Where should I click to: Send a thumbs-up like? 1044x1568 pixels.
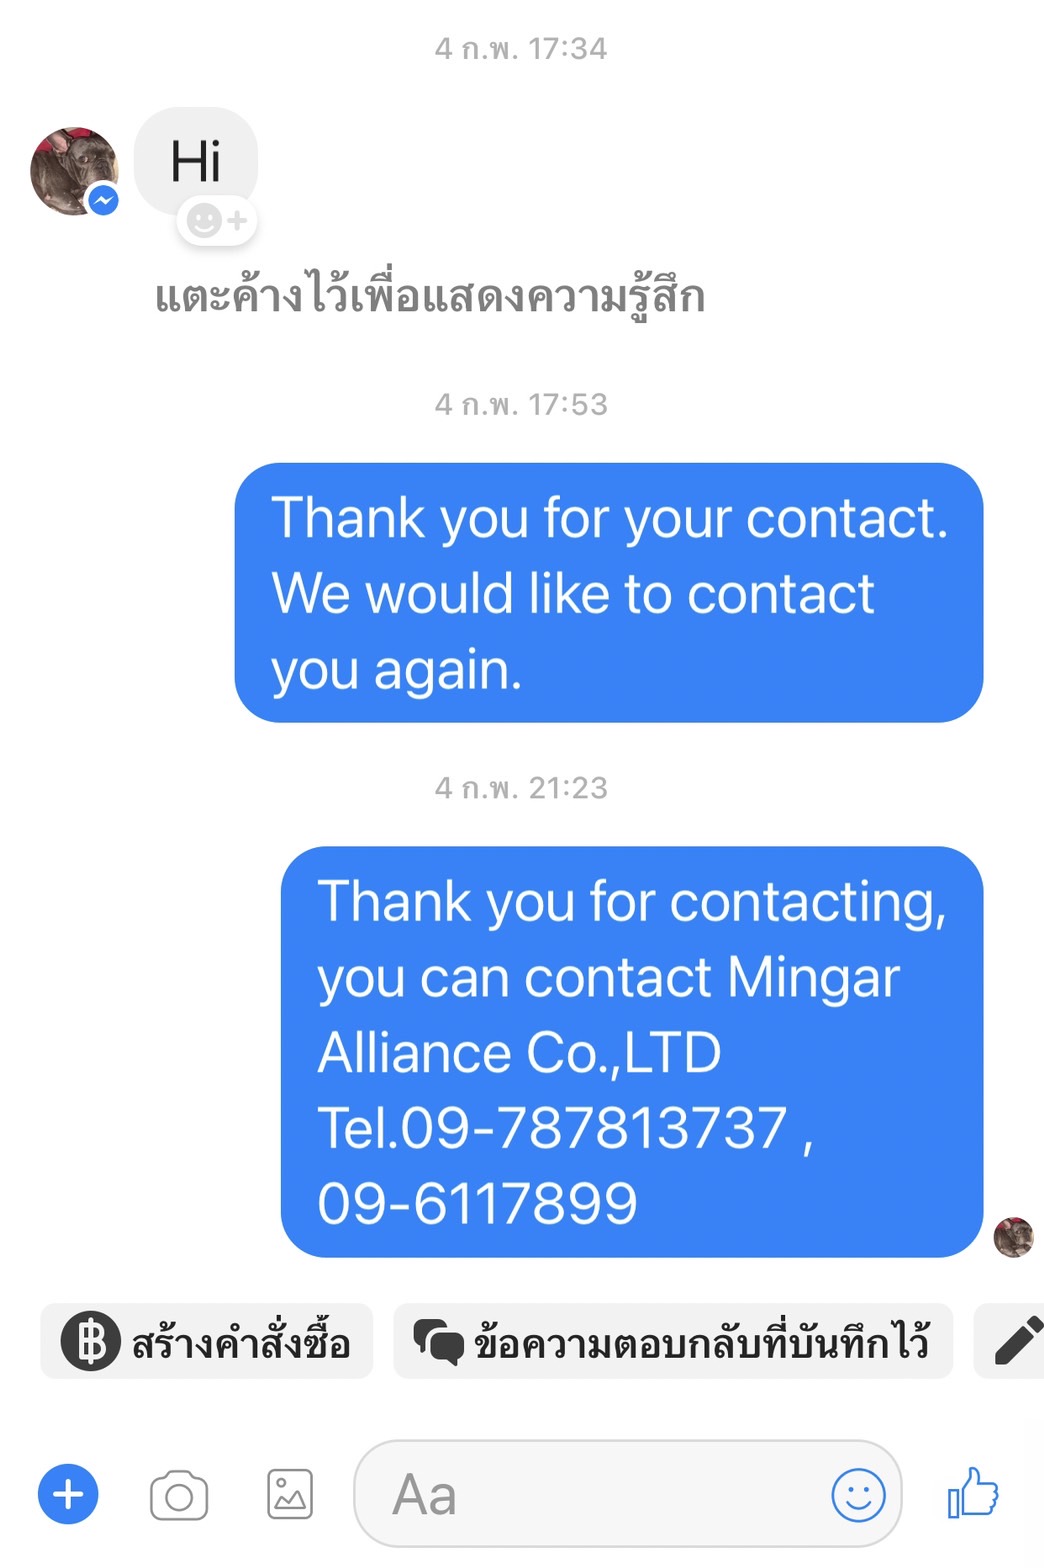(x=973, y=1493)
